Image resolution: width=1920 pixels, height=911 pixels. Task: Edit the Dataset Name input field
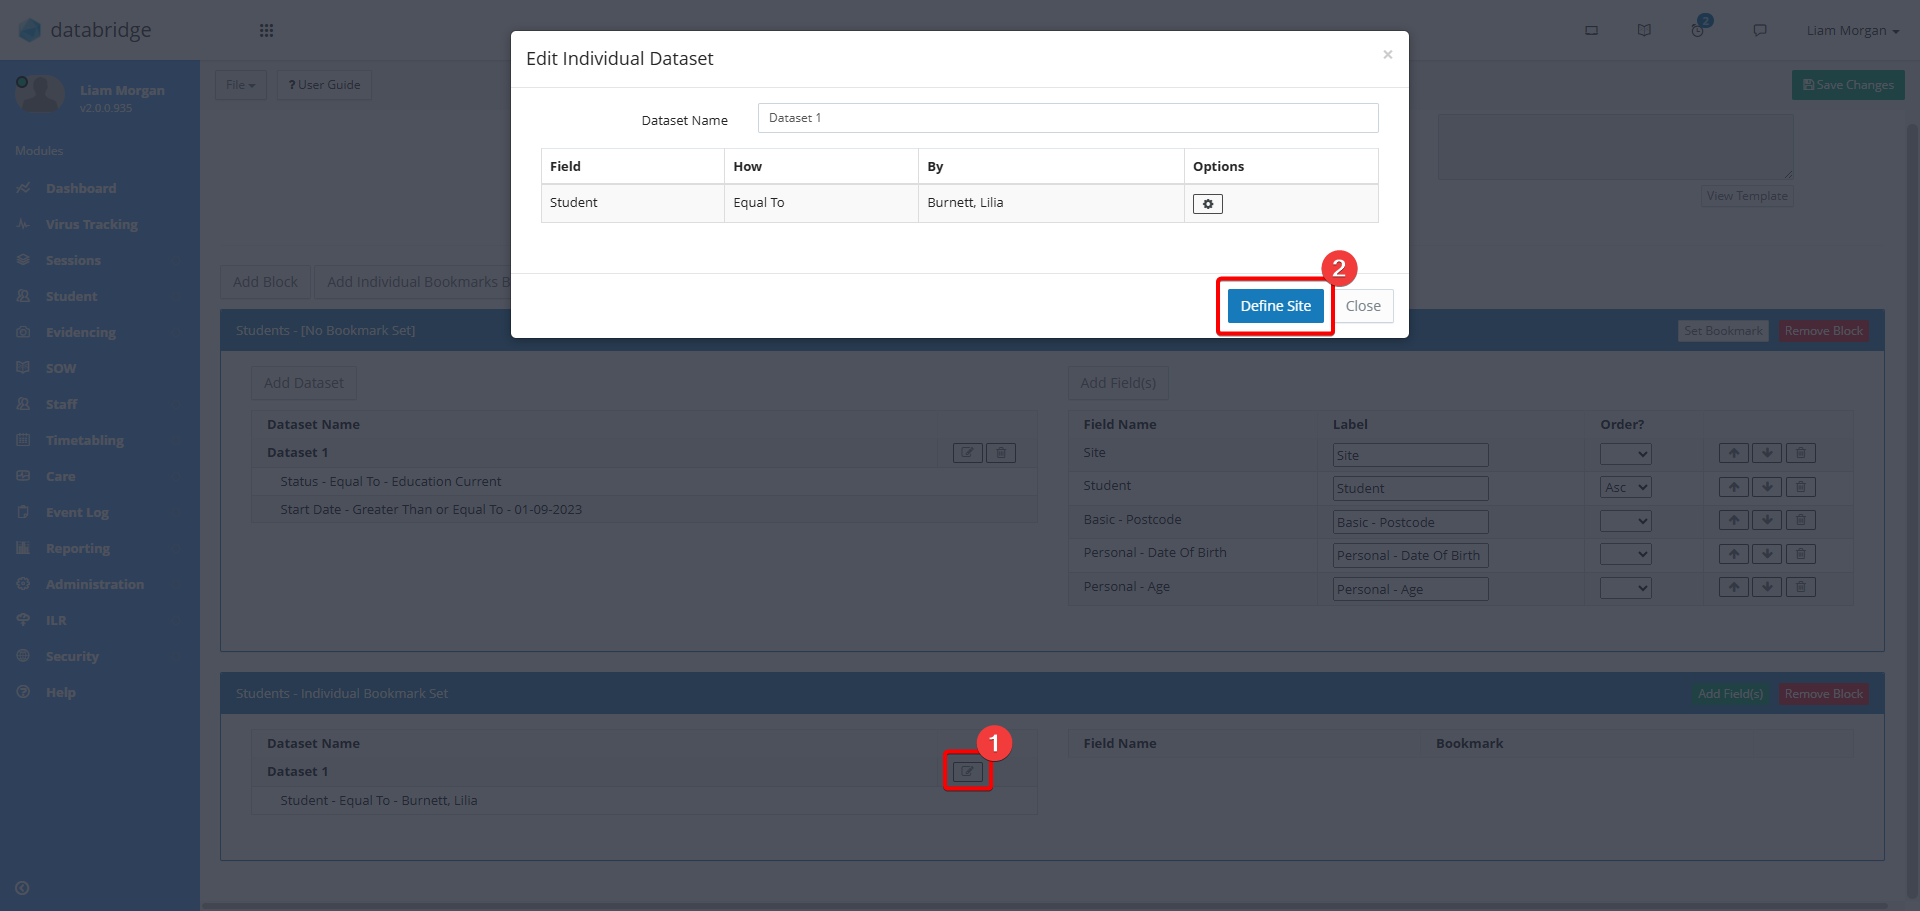(1067, 118)
